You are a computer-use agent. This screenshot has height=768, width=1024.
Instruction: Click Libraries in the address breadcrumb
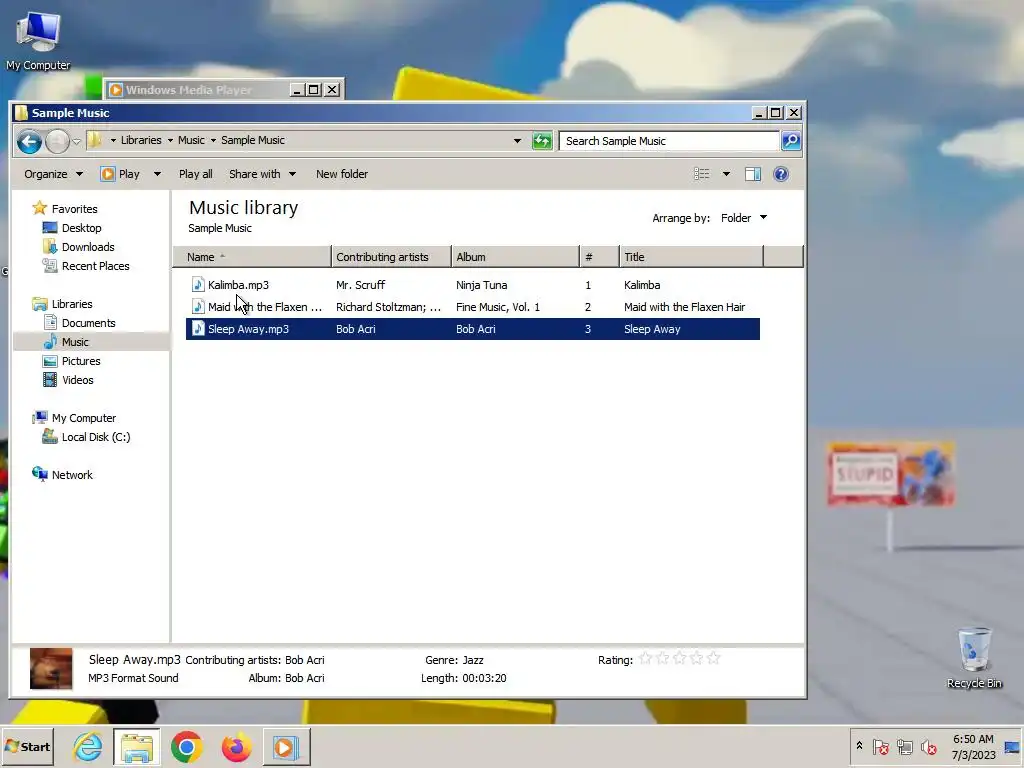(141, 140)
